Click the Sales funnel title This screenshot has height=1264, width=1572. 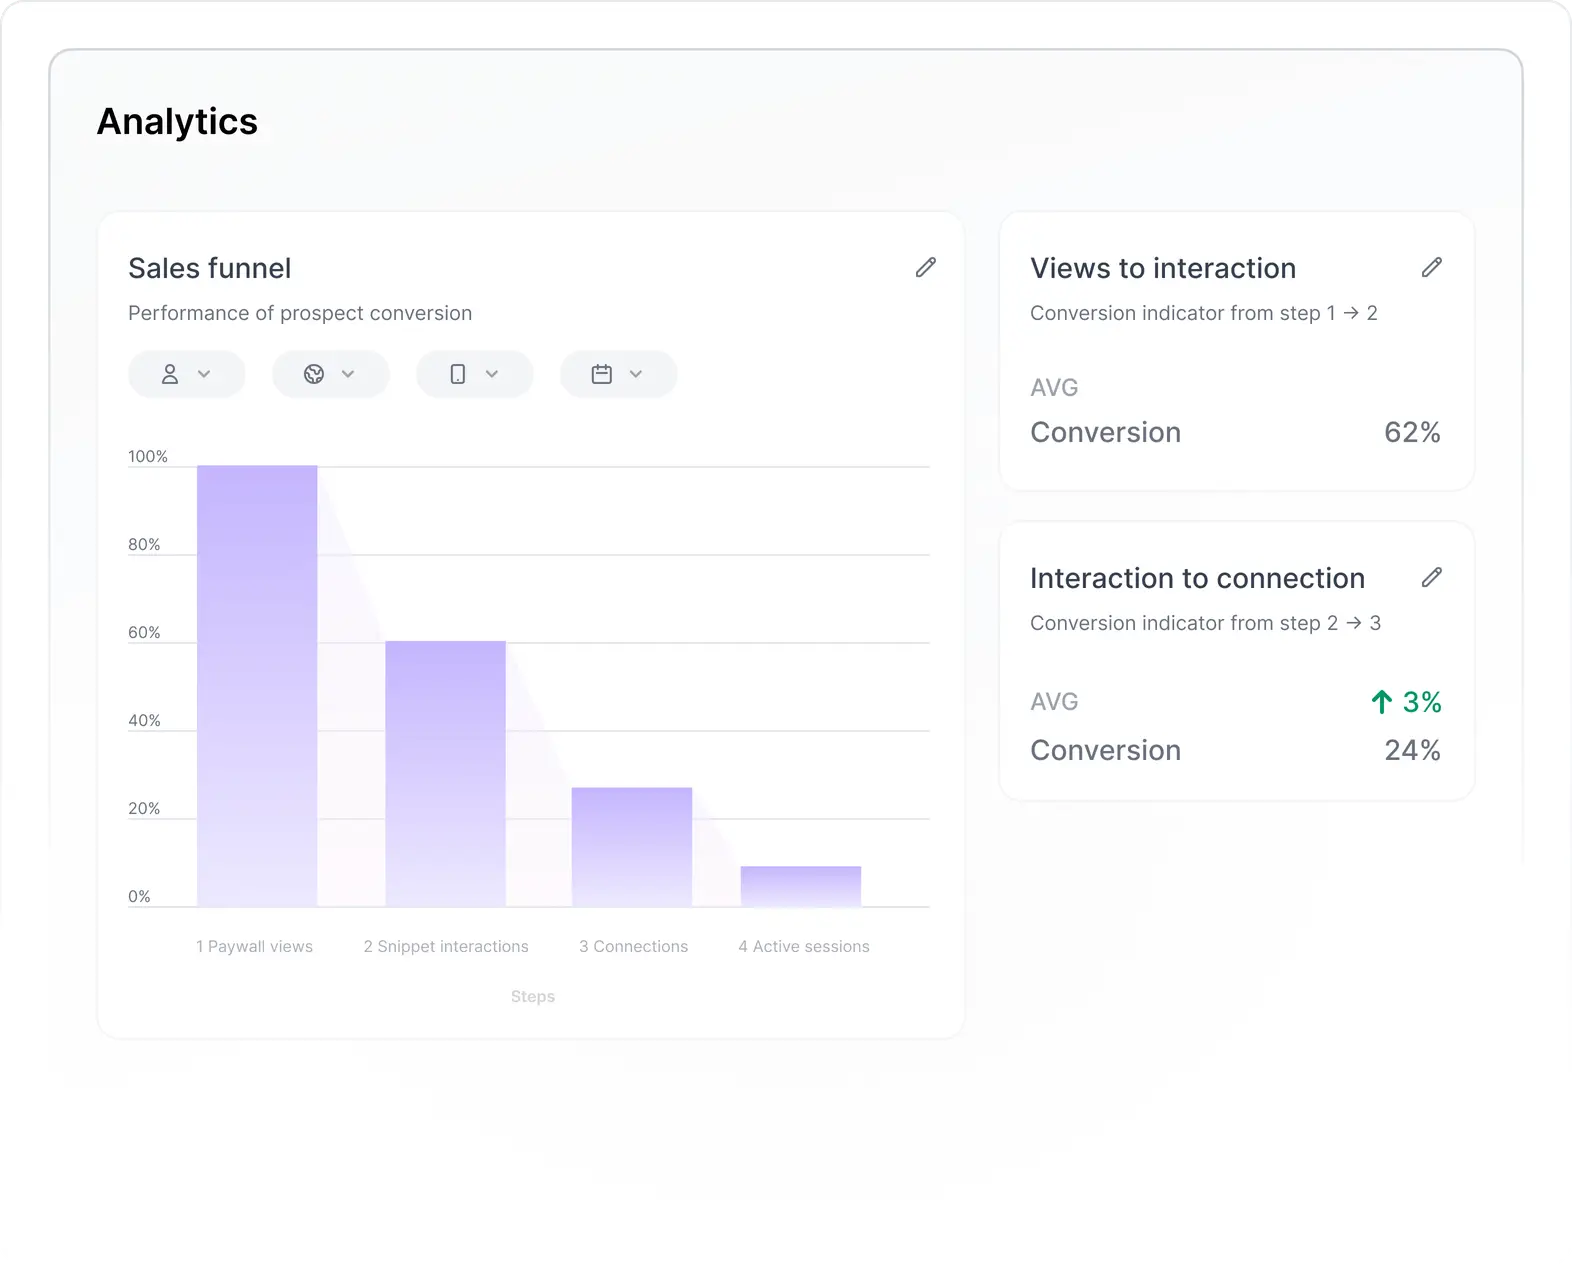(x=210, y=268)
